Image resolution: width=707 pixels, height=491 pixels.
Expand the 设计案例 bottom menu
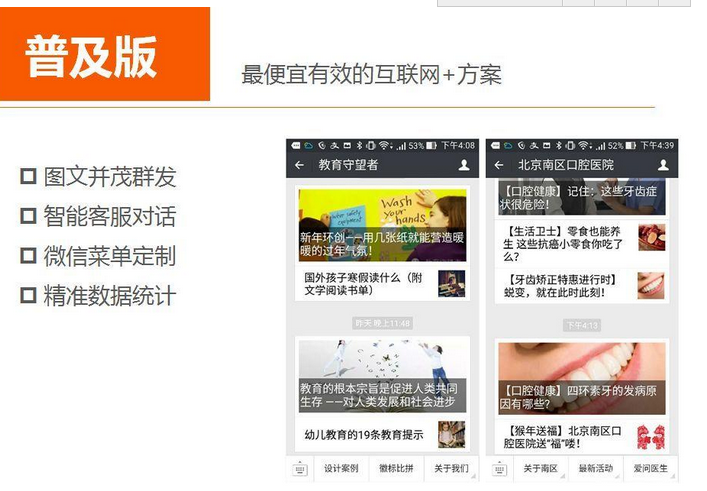coord(341,469)
